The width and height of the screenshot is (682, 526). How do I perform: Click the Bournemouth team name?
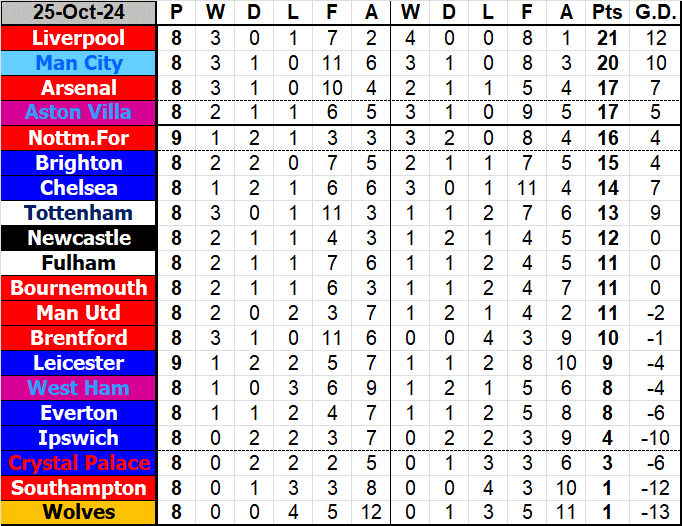click(x=79, y=288)
